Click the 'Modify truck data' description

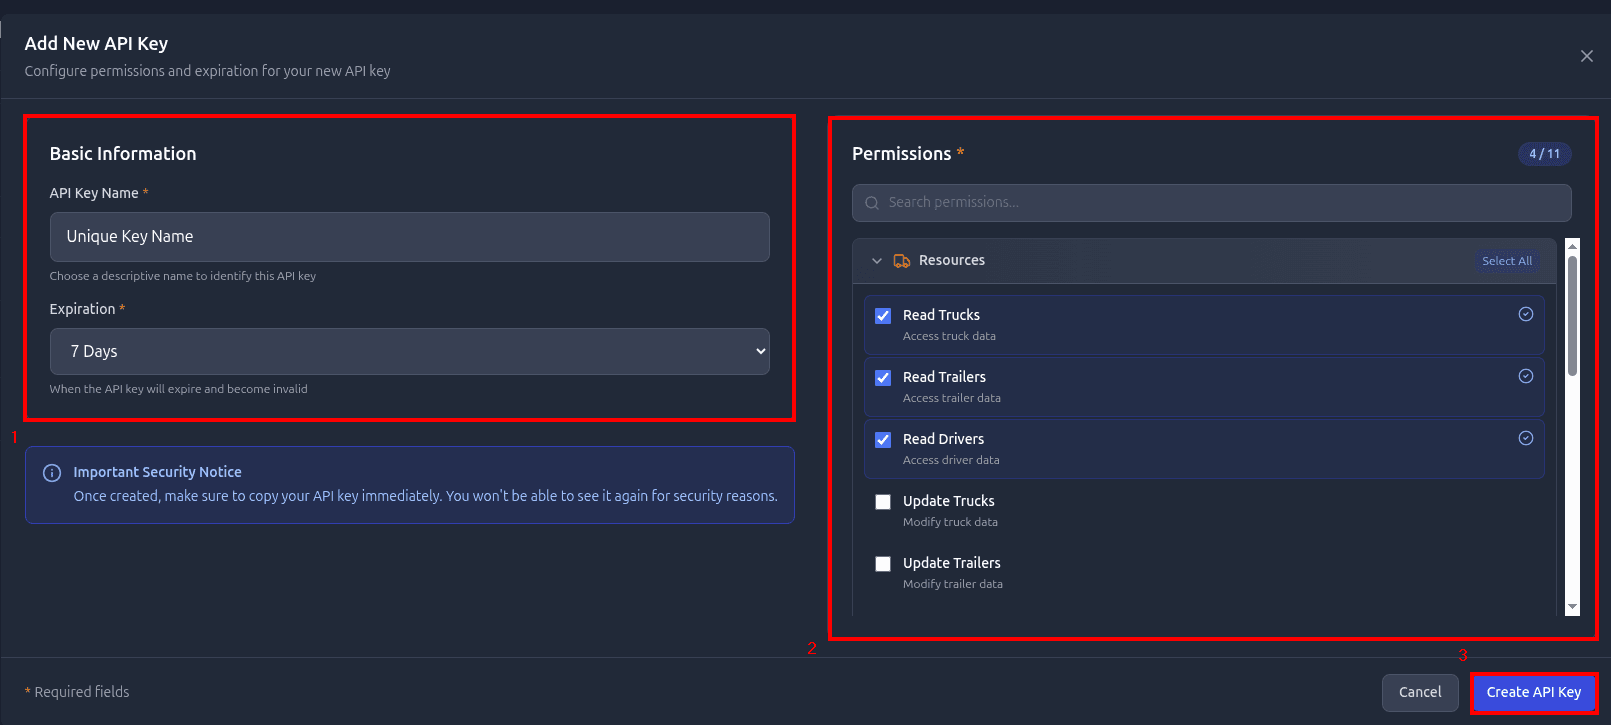pyautogui.click(x=950, y=522)
